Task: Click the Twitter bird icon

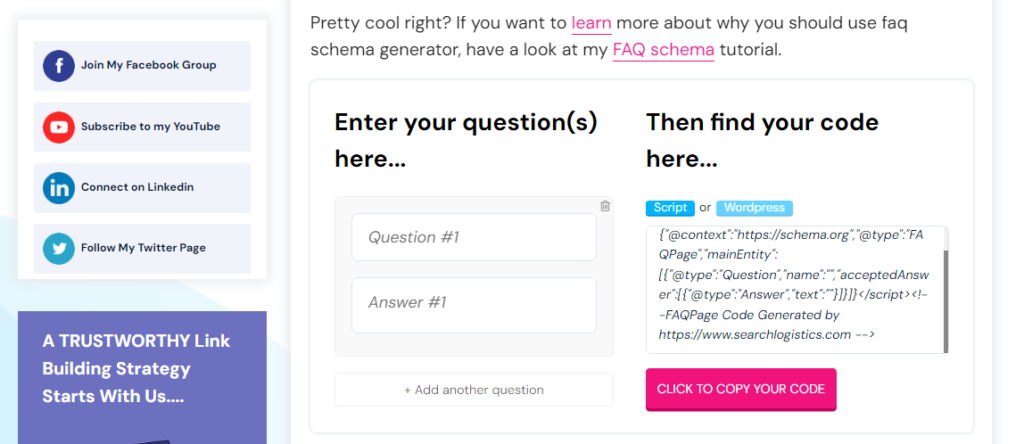Action: (x=59, y=248)
